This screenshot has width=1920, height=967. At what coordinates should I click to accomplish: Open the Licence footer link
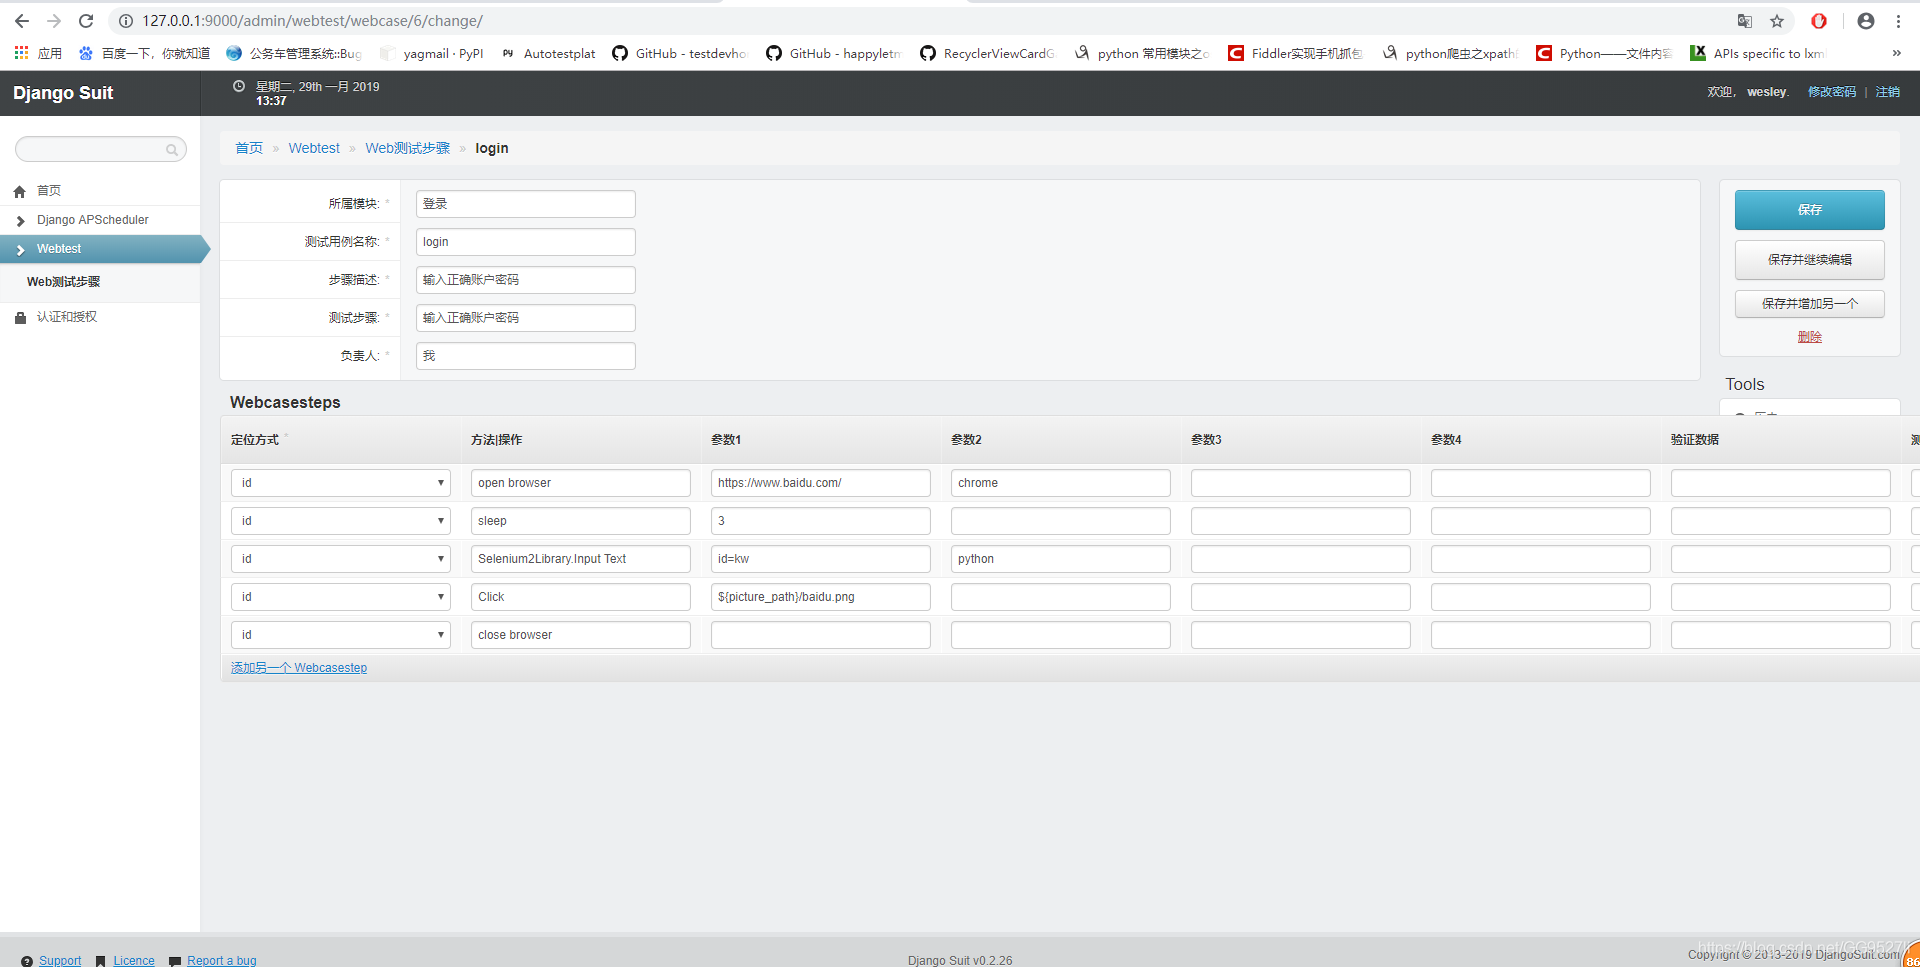[x=134, y=960]
